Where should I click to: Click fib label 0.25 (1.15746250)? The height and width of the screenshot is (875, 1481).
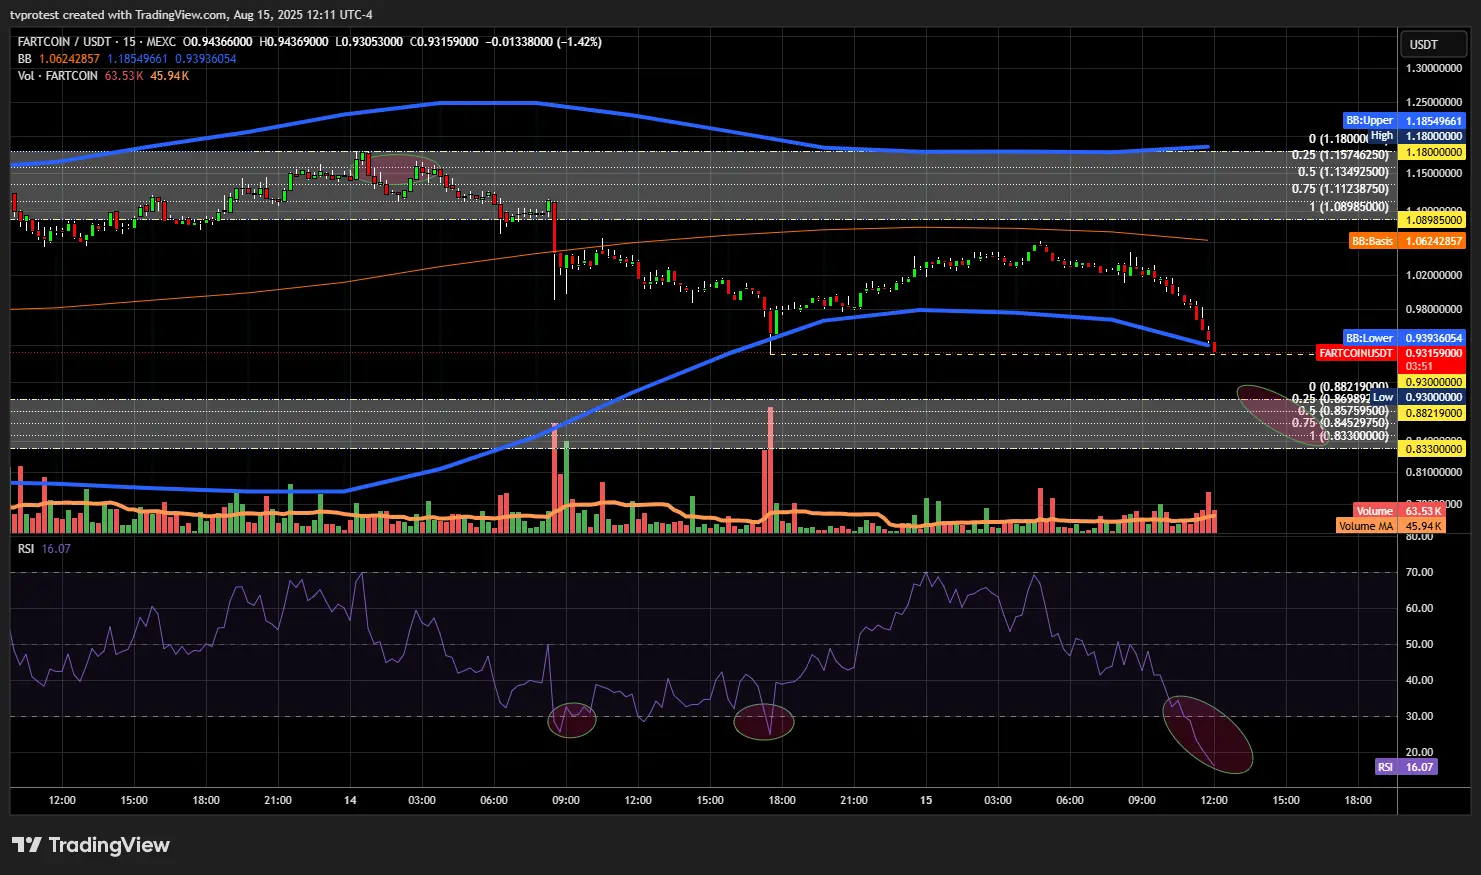tap(1340, 155)
